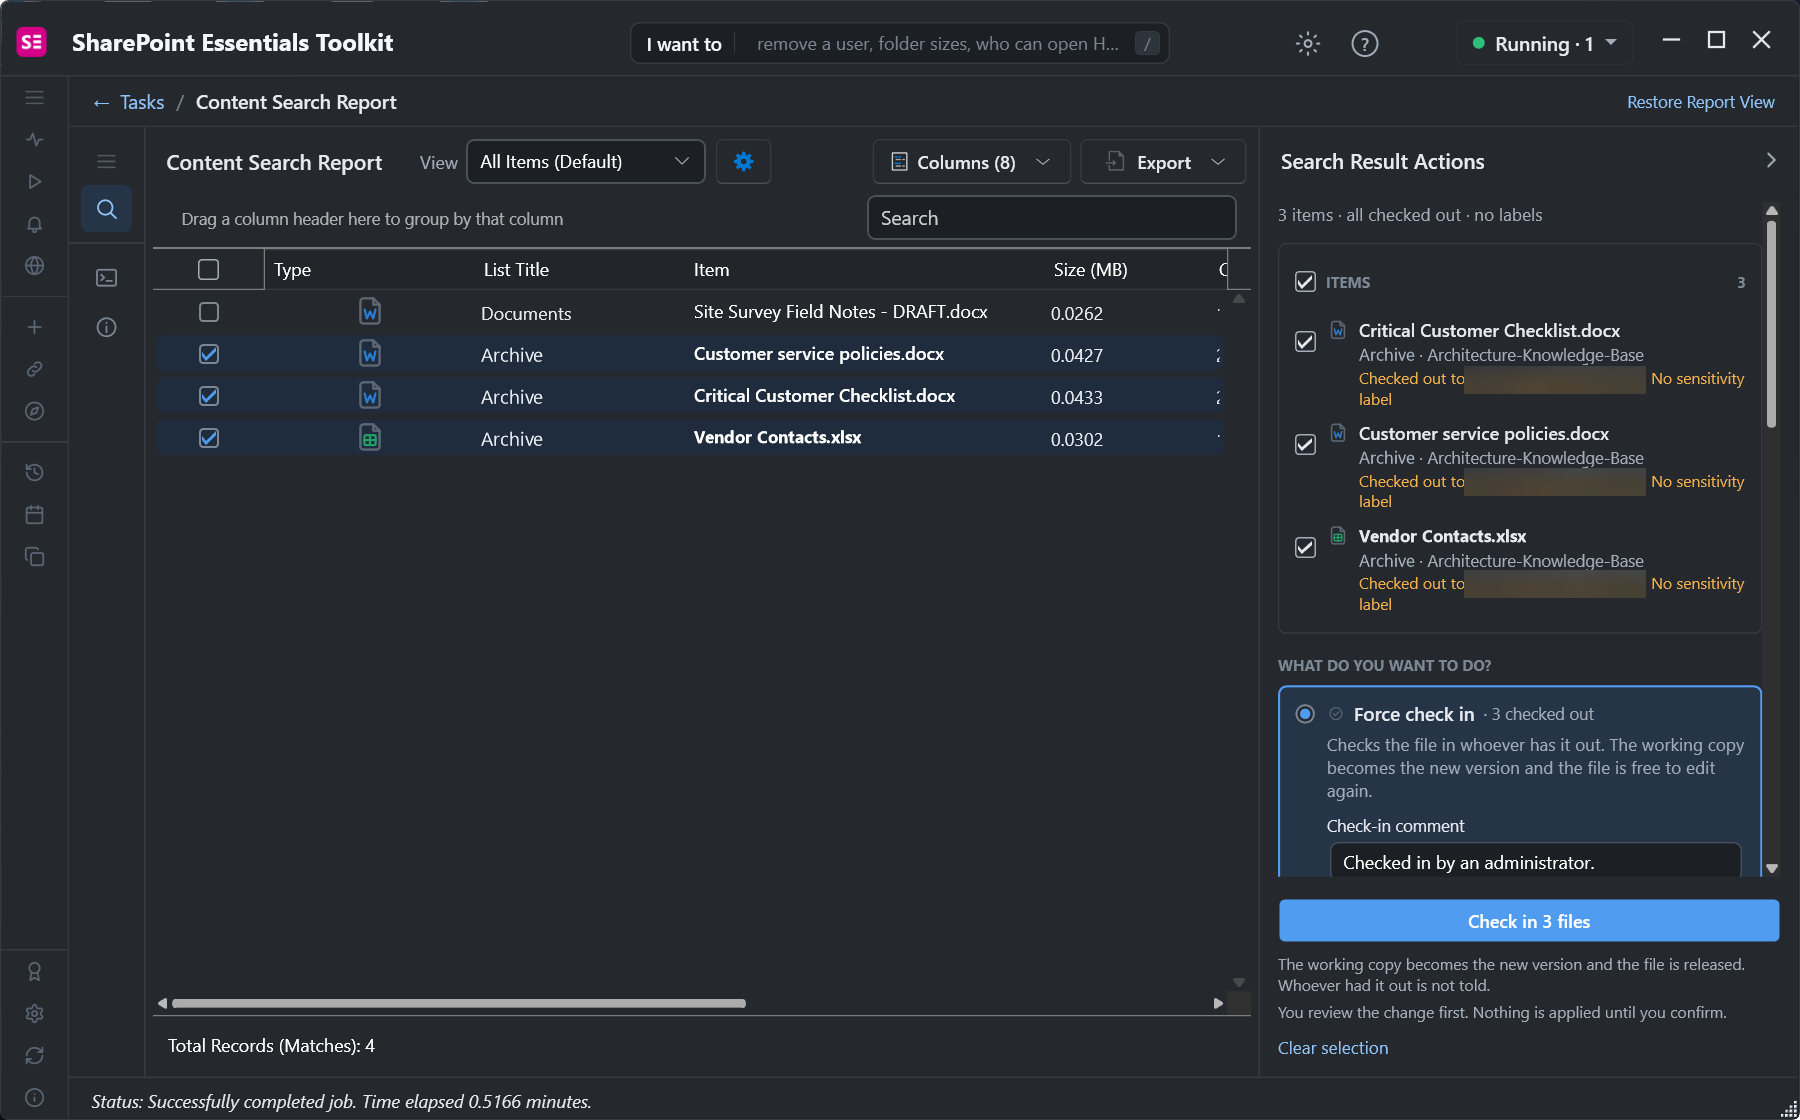Focus the grid Search input field

1052,218
